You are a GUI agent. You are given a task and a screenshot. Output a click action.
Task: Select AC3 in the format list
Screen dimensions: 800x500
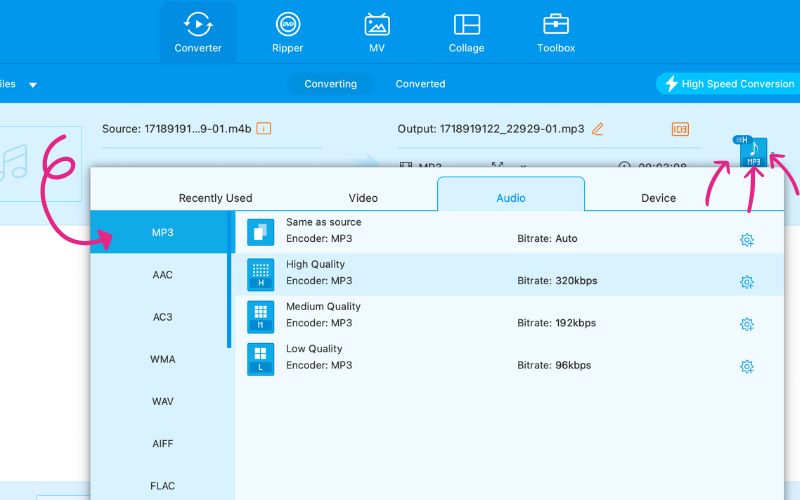(x=162, y=317)
